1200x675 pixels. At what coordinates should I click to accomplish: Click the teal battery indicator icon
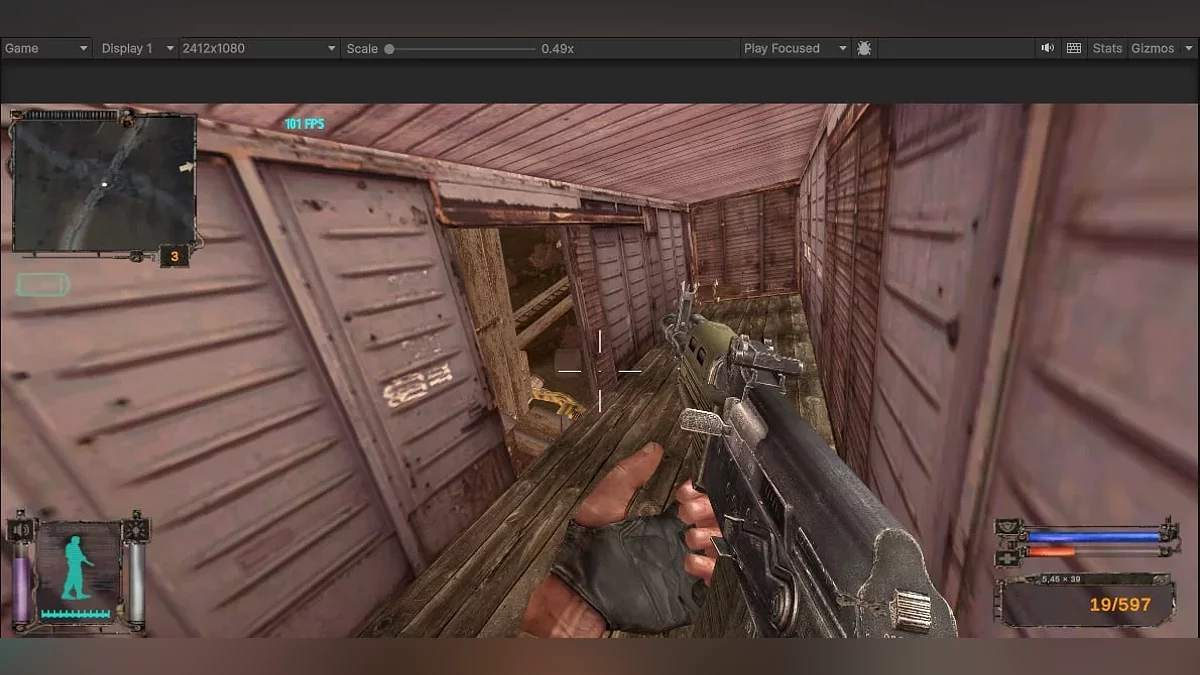[43, 286]
